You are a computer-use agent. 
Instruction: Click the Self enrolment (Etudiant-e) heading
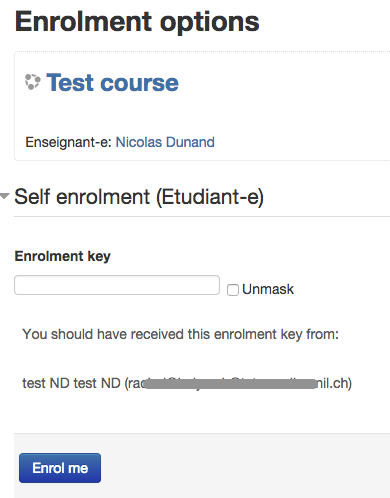coord(139,197)
